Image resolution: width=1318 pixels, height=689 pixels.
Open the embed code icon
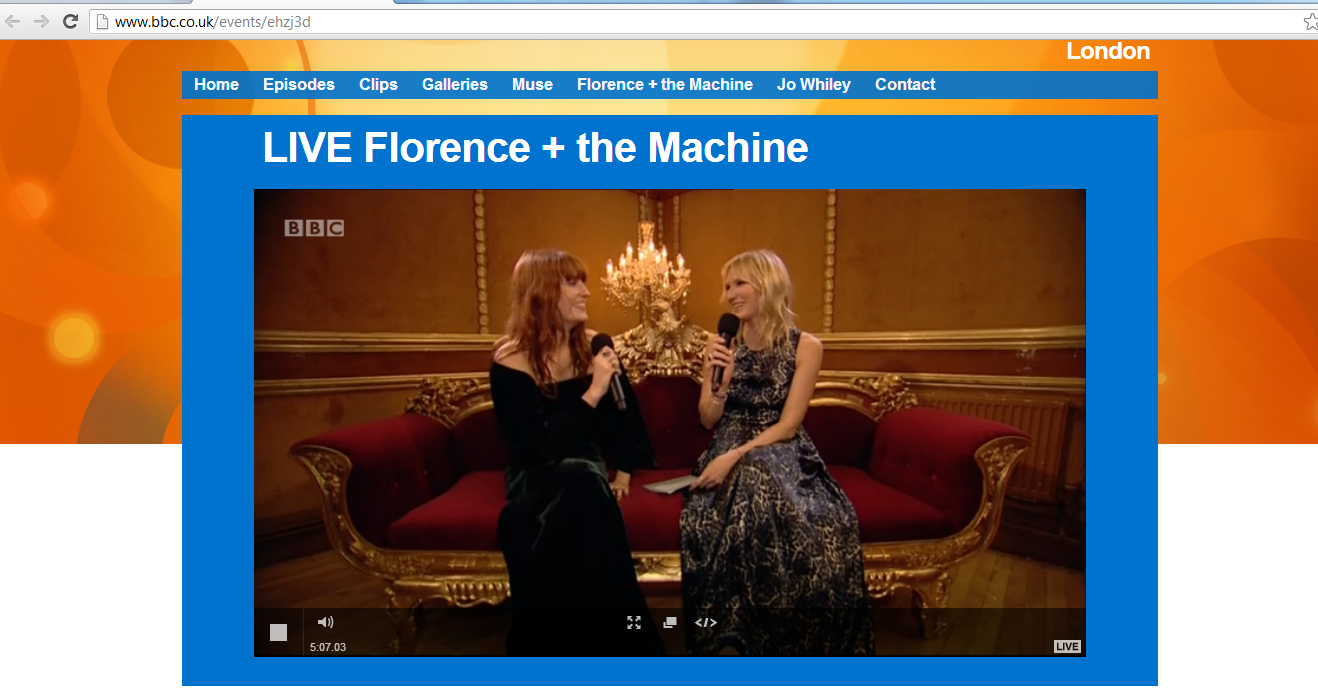pyautogui.click(x=706, y=622)
